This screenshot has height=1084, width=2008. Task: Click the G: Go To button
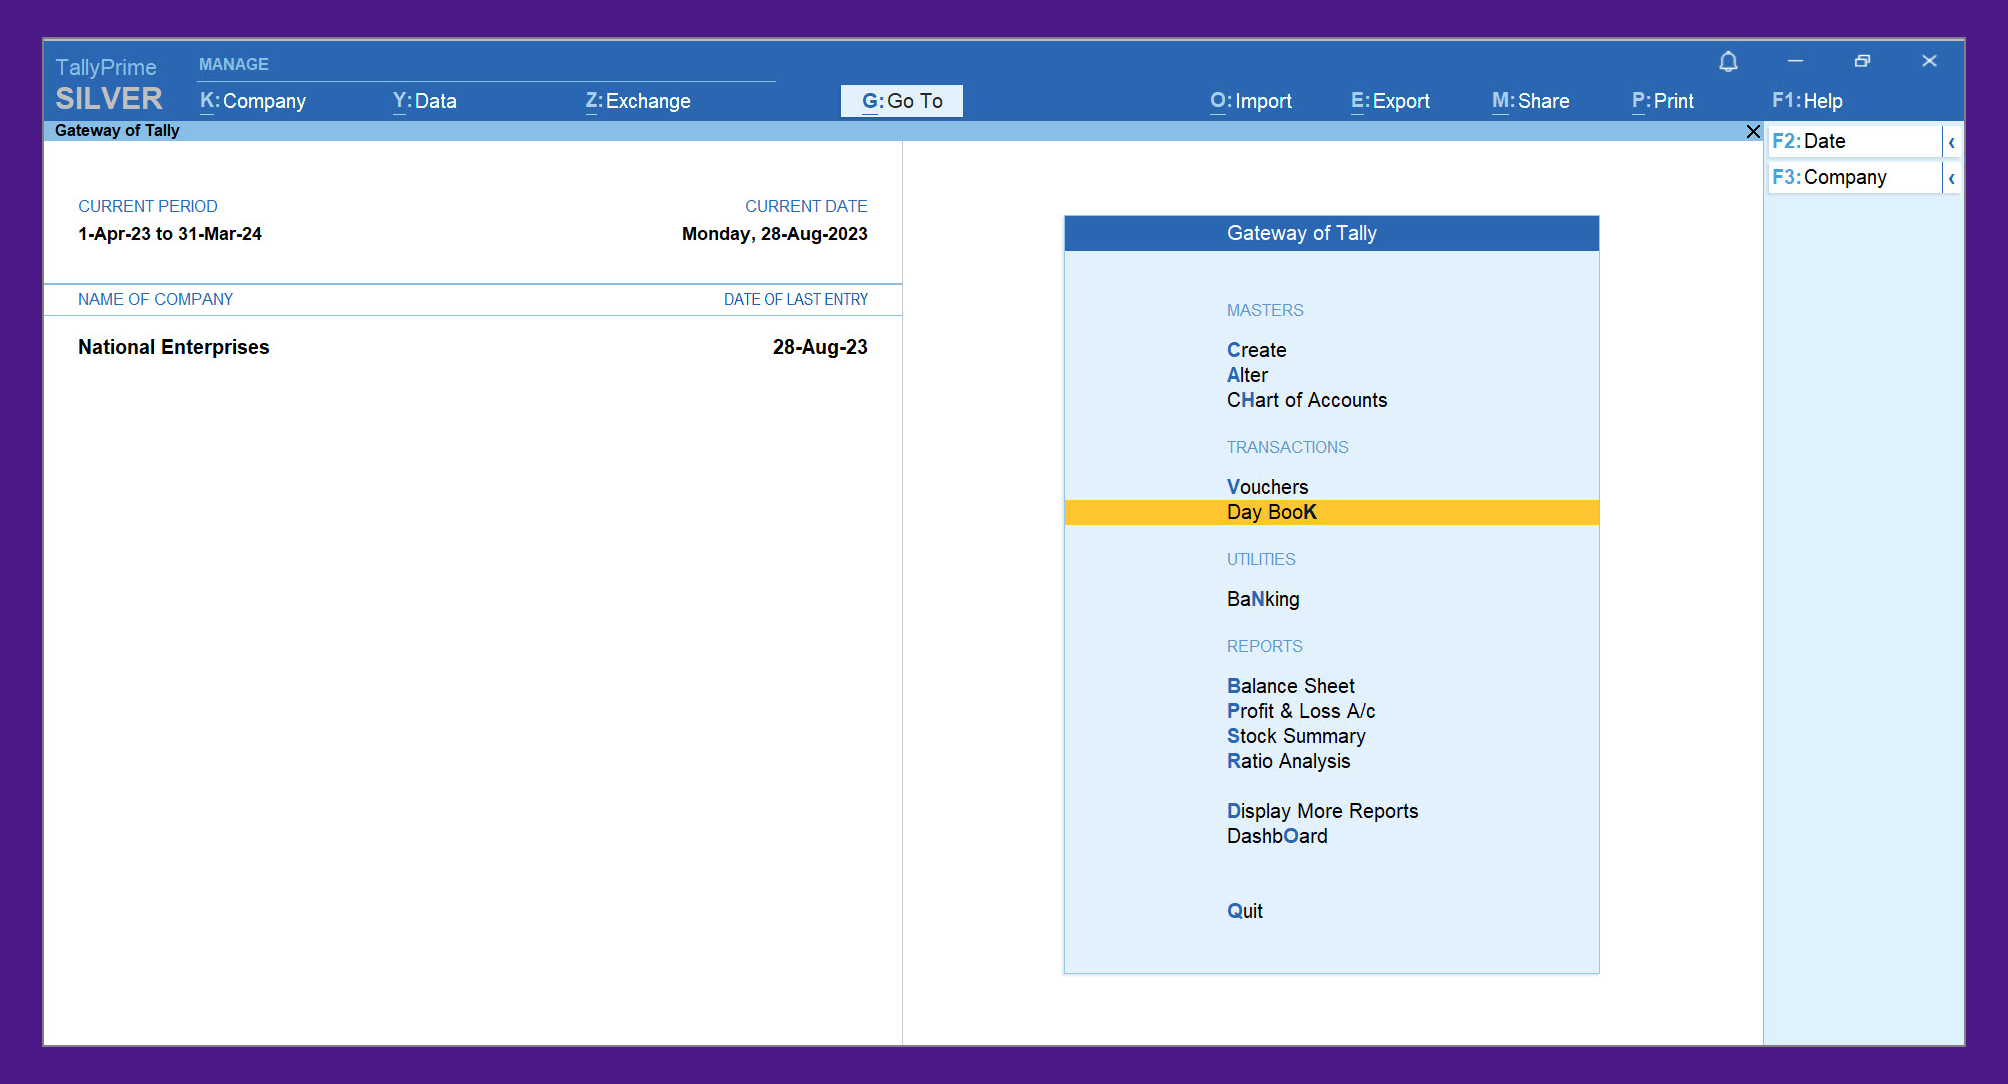pyautogui.click(x=901, y=101)
